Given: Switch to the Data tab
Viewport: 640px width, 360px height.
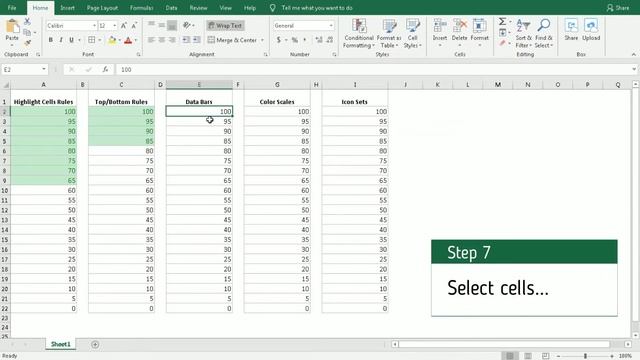Looking at the screenshot, I should (x=171, y=8).
